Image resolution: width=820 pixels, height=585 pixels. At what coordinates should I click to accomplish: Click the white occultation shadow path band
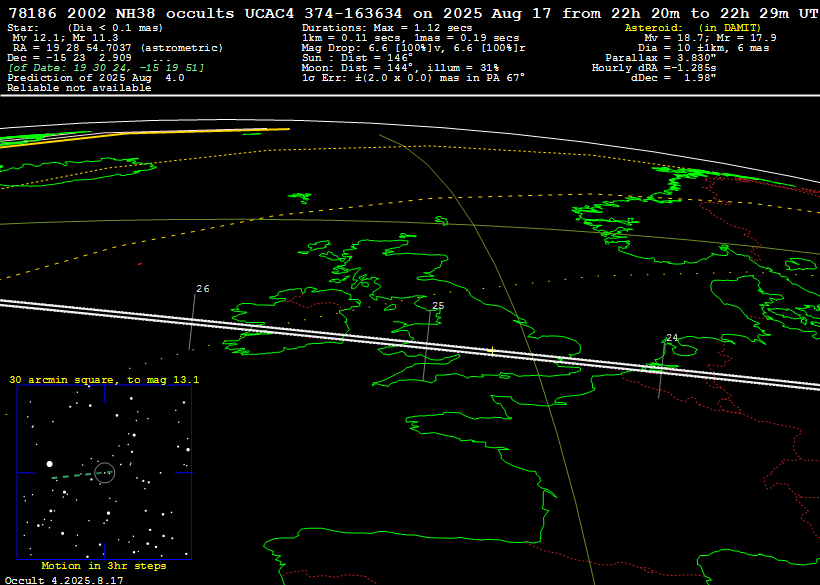coord(300,330)
